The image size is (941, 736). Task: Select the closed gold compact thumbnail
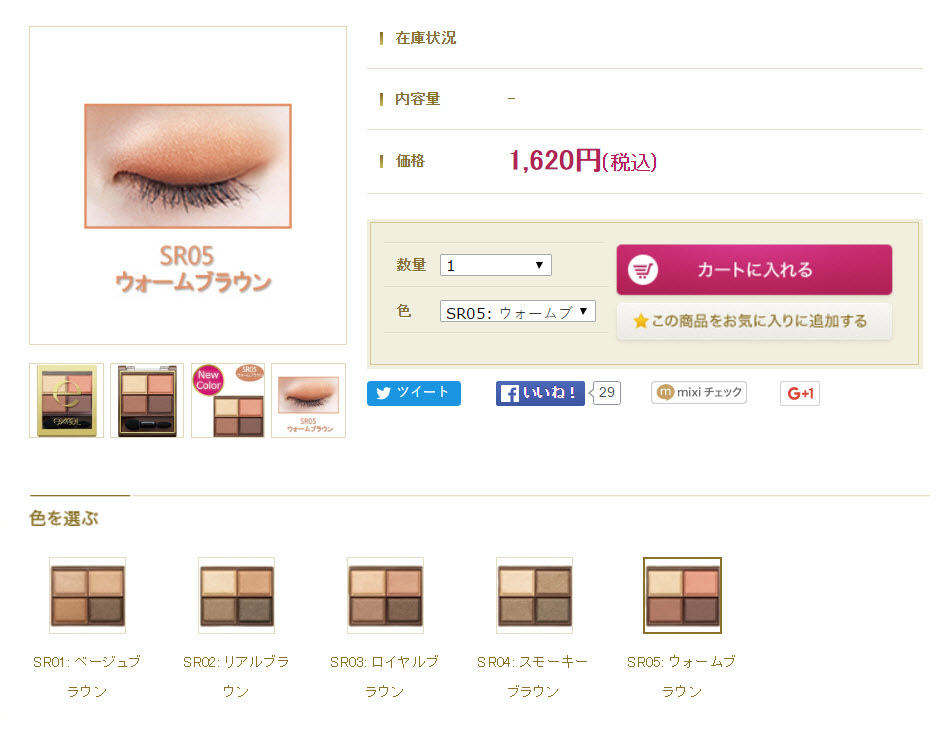click(x=67, y=400)
